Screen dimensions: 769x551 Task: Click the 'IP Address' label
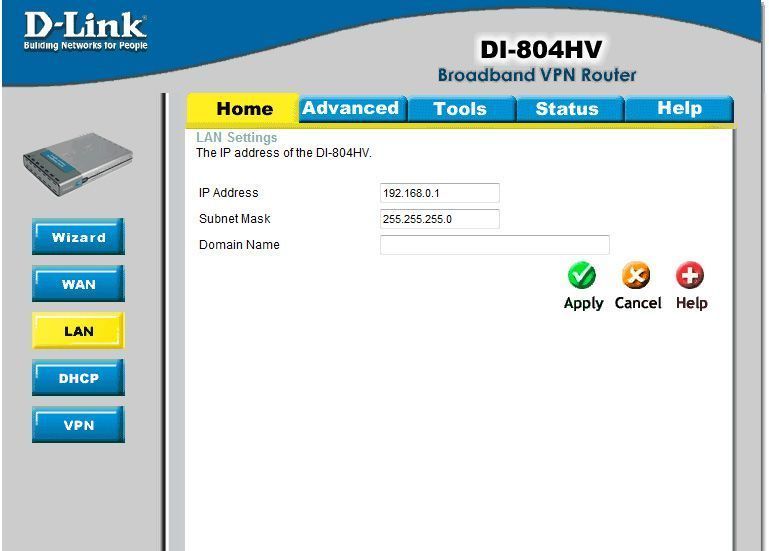coord(229,193)
